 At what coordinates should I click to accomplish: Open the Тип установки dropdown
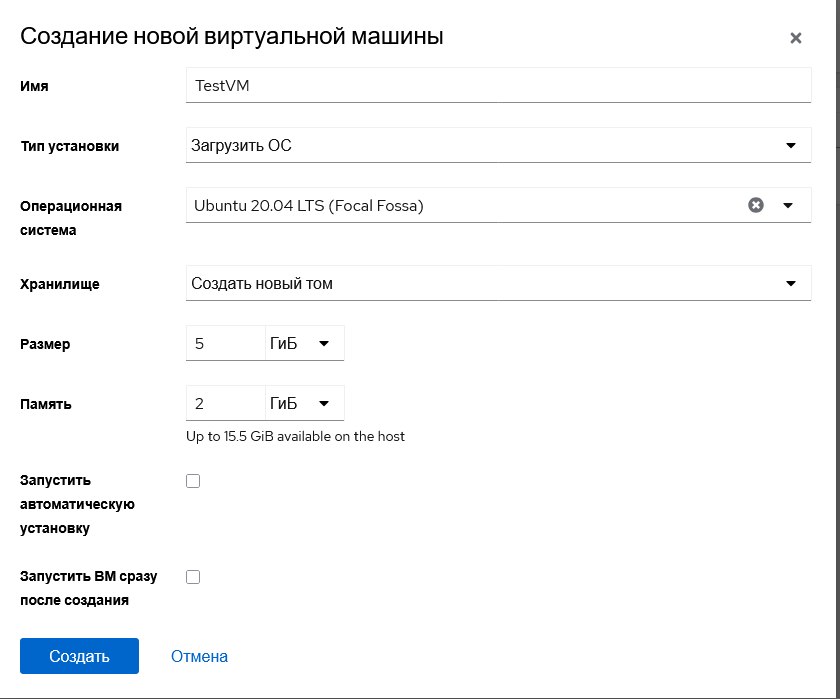click(x=498, y=145)
